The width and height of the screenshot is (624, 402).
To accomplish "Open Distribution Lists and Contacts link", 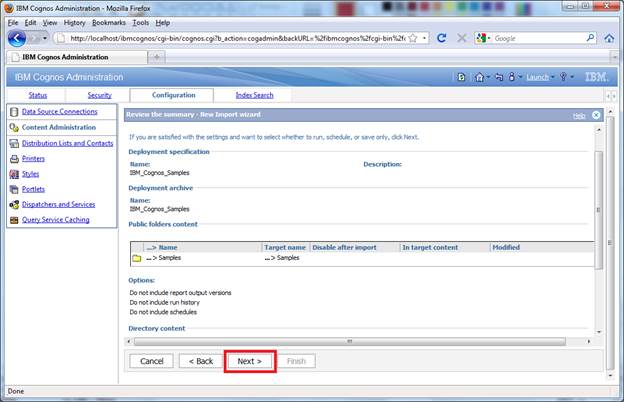I will pyautogui.click(x=68, y=143).
